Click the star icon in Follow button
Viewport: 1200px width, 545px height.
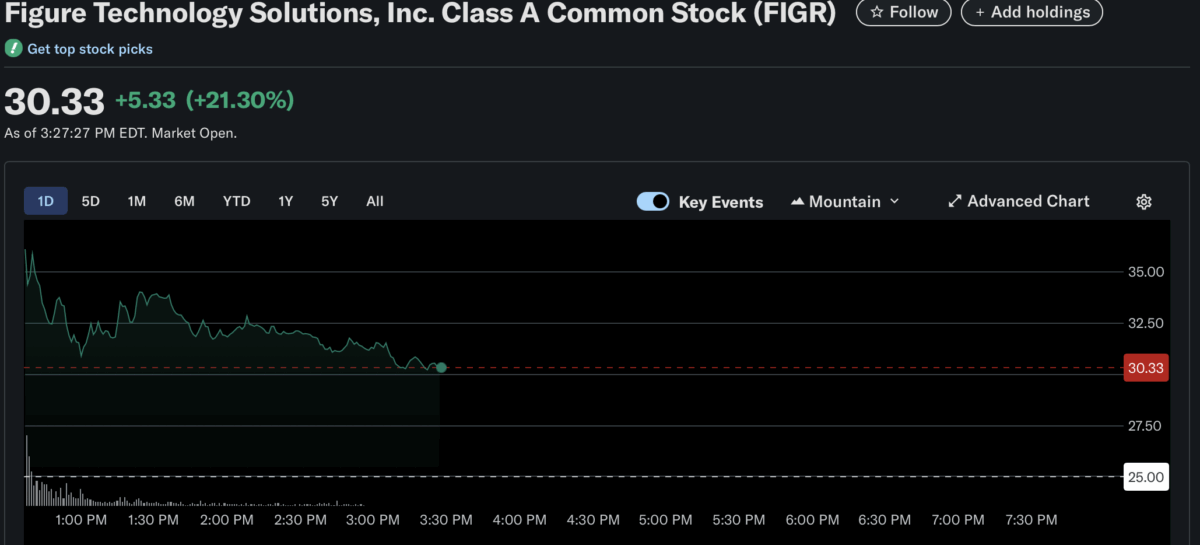click(876, 13)
